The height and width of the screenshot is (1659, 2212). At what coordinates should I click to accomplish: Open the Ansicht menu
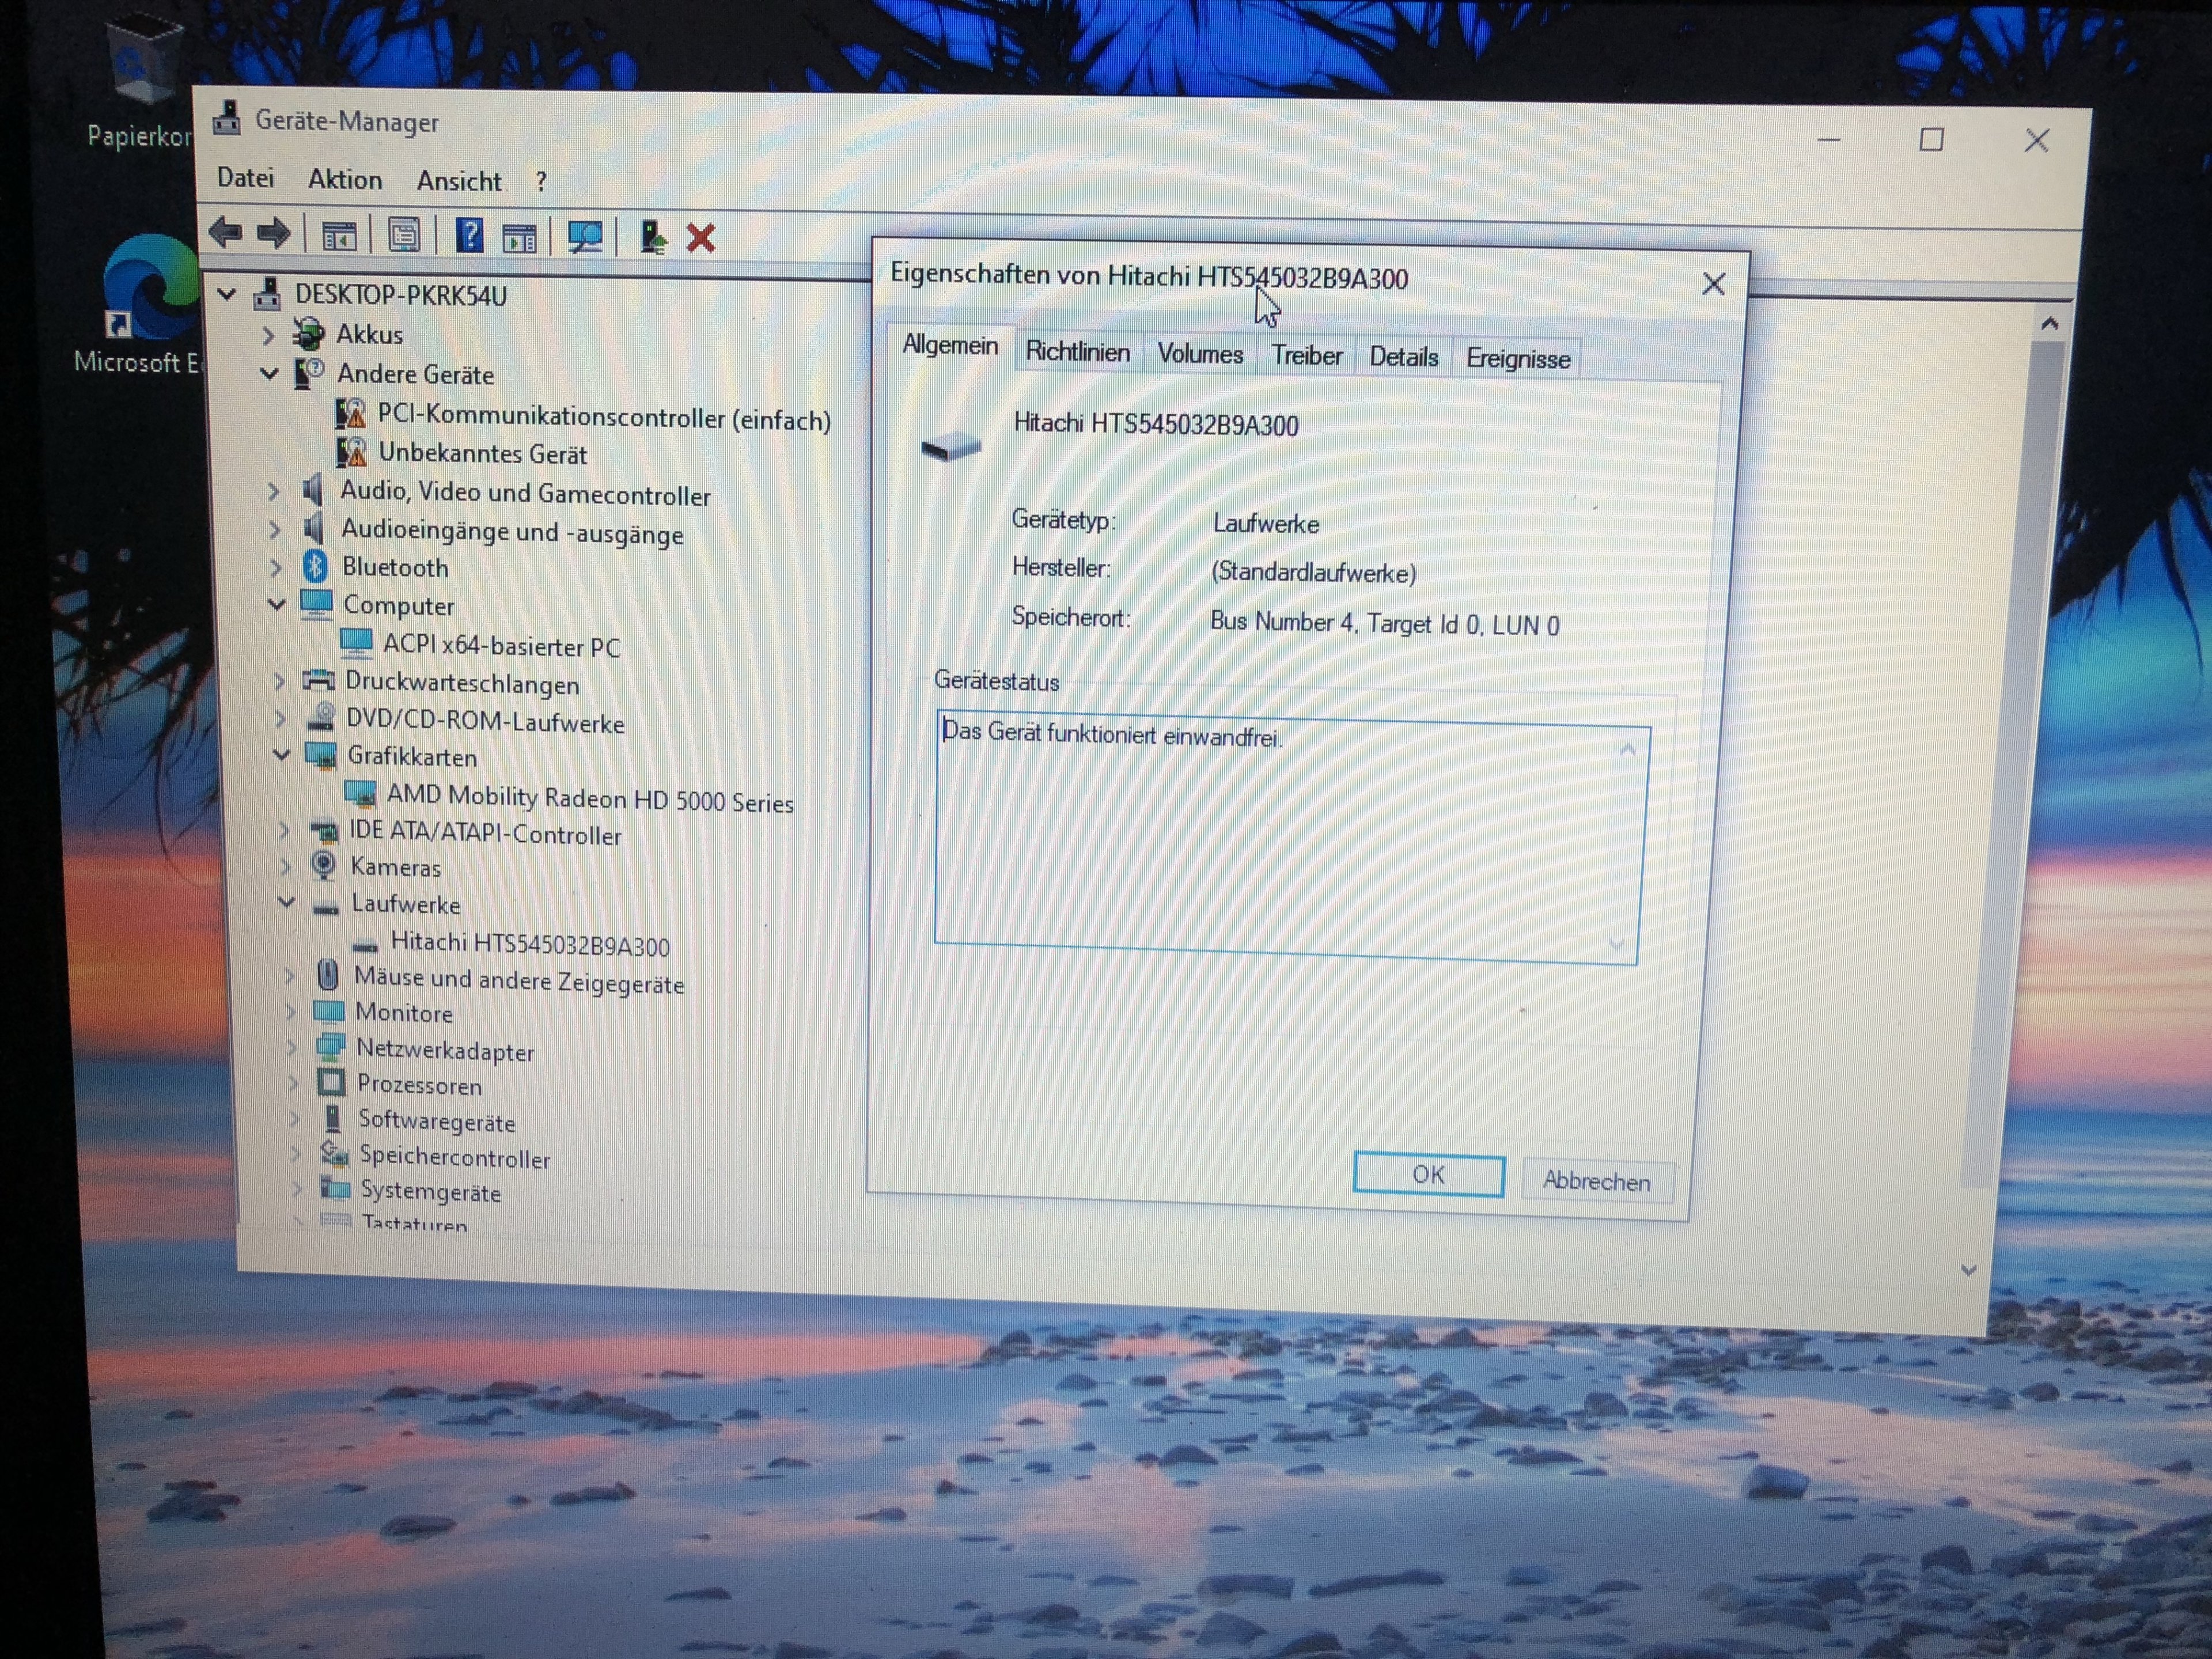pyautogui.click(x=459, y=181)
